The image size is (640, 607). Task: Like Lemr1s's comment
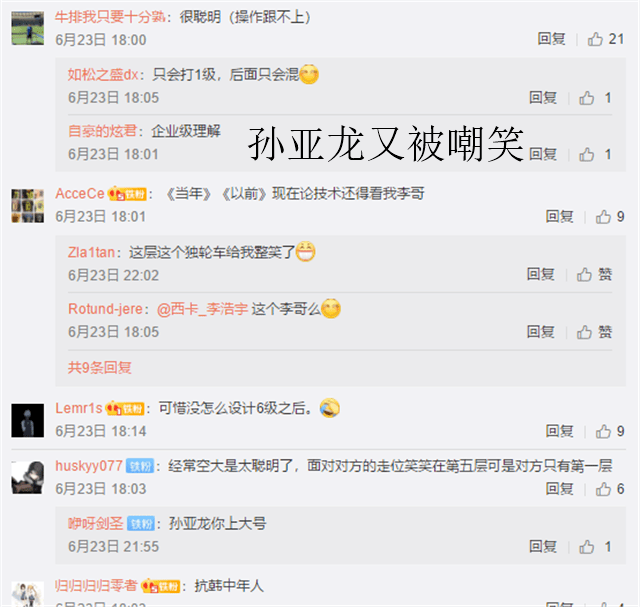(610, 431)
